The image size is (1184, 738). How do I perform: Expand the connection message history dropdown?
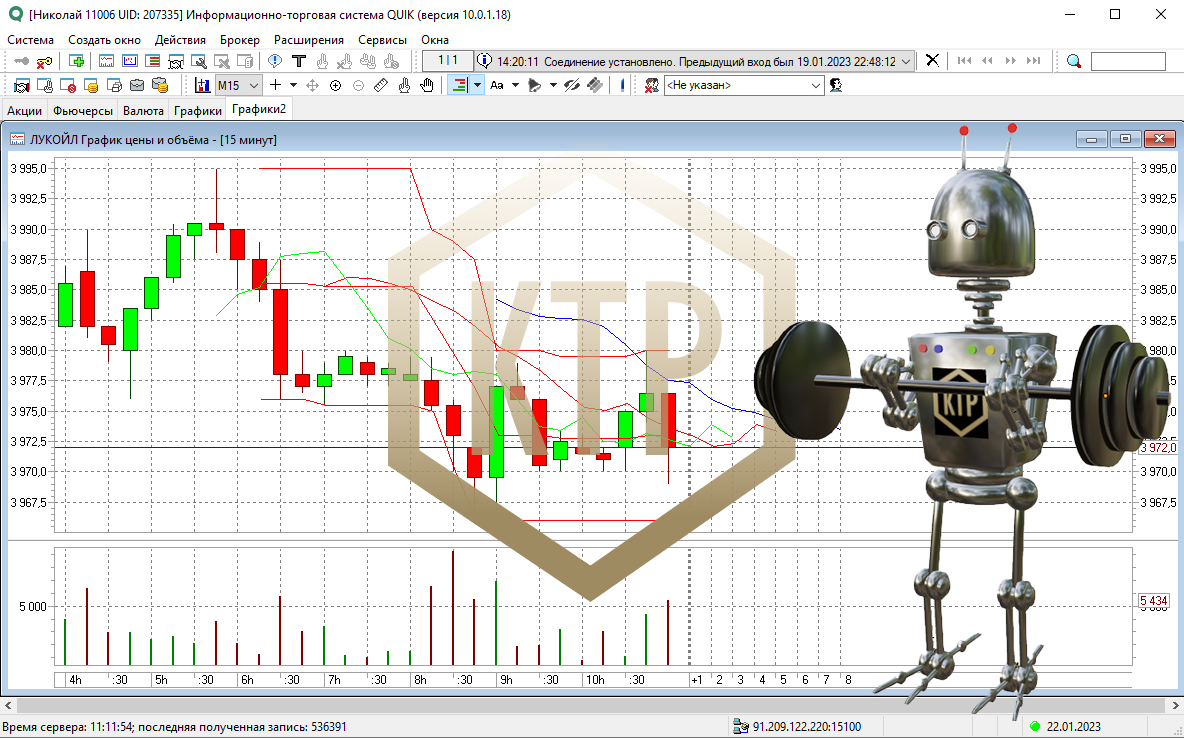click(x=906, y=61)
